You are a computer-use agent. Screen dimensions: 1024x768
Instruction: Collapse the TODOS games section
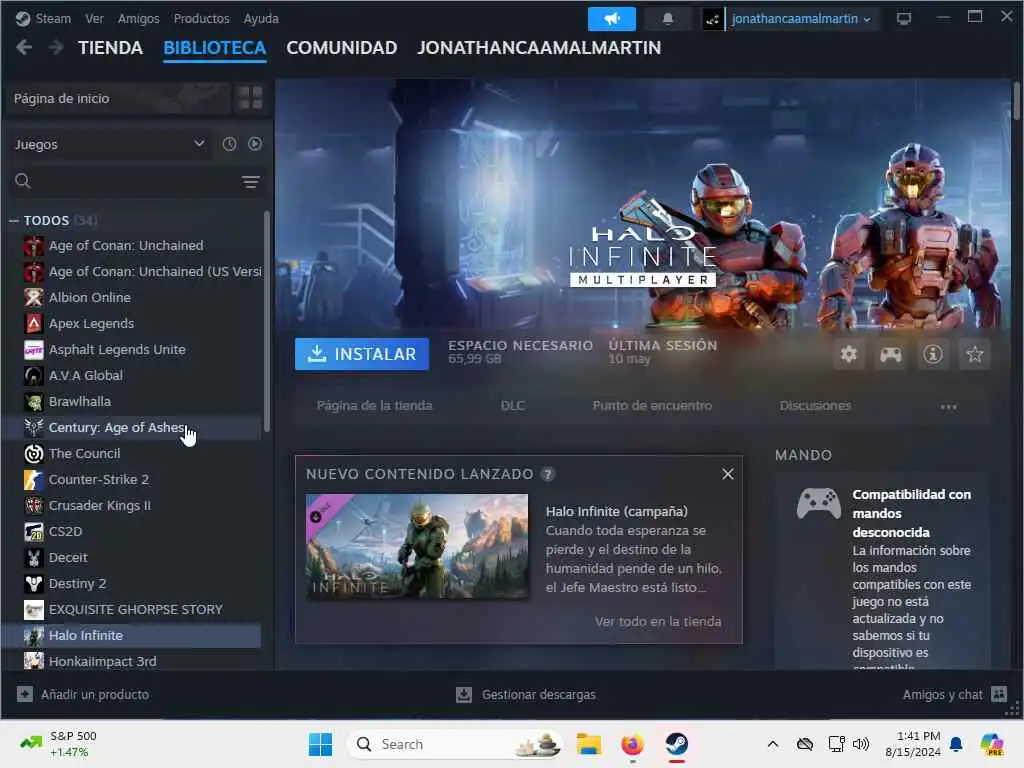tap(14, 221)
